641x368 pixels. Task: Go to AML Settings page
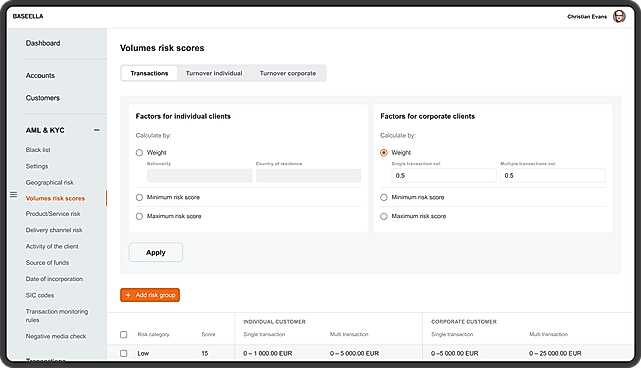pyautogui.click(x=37, y=166)
